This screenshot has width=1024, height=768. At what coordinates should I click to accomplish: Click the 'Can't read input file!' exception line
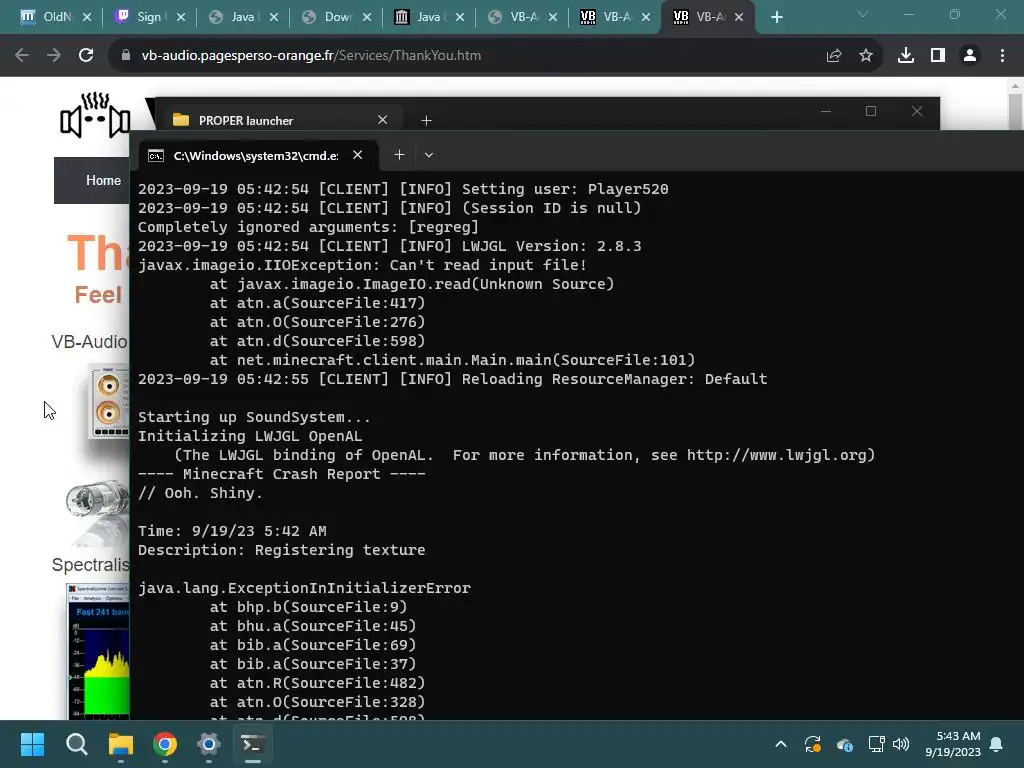coord(362,265)
